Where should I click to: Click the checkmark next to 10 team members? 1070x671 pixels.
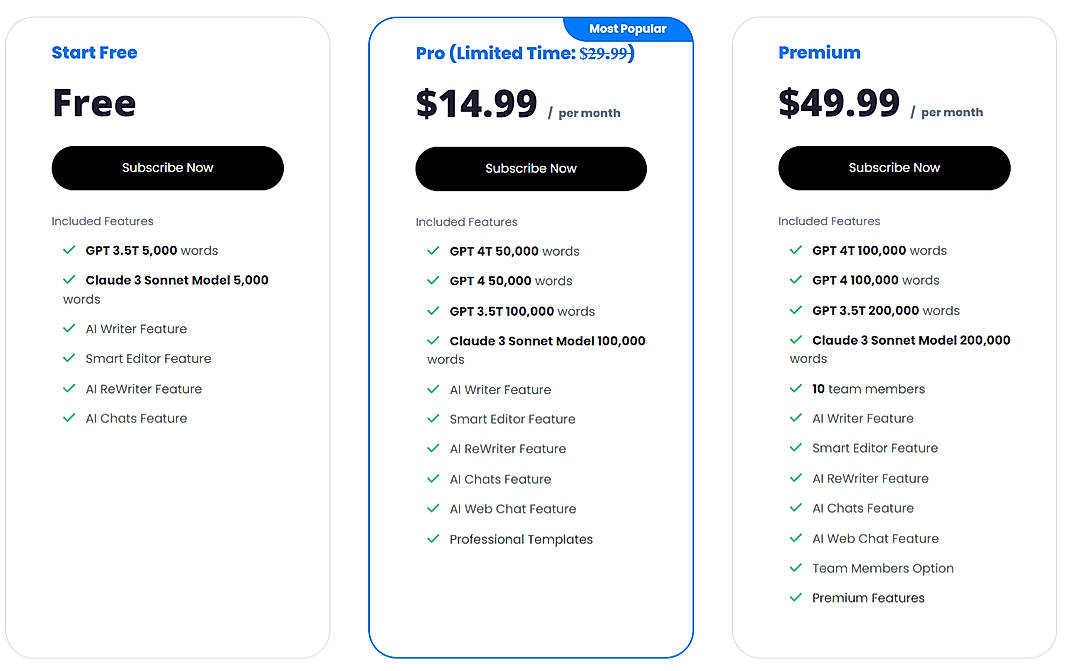click(x=796, y=389)
